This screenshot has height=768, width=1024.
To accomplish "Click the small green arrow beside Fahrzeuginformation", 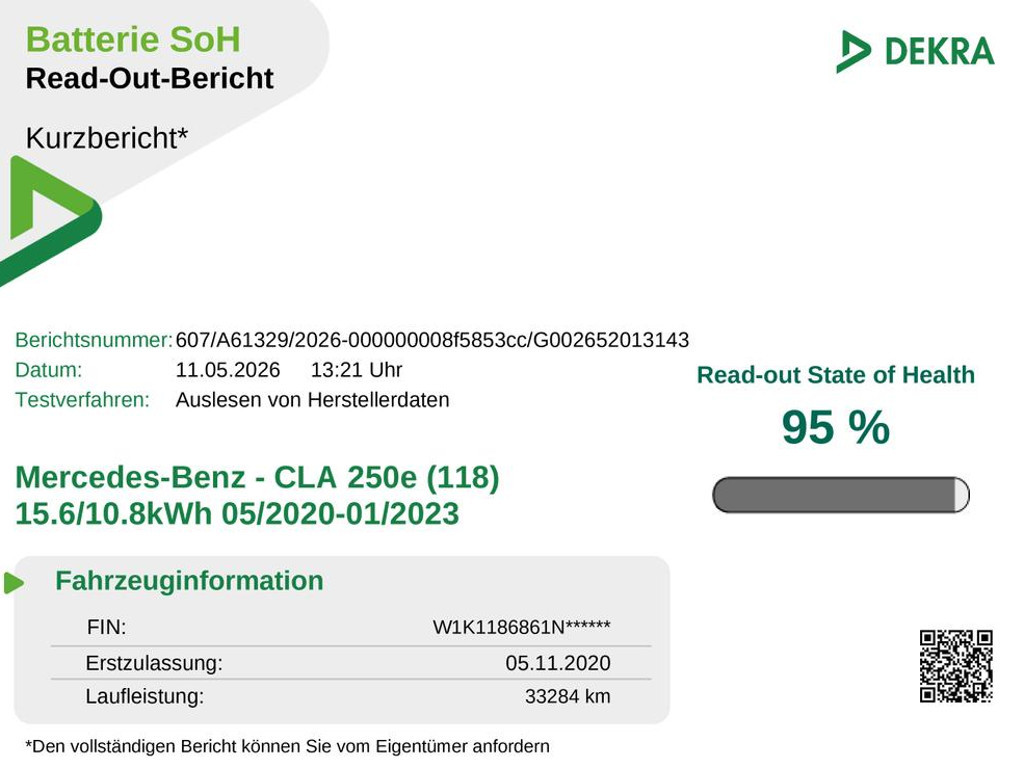I will pyautogui.click(x=14, y=583).
